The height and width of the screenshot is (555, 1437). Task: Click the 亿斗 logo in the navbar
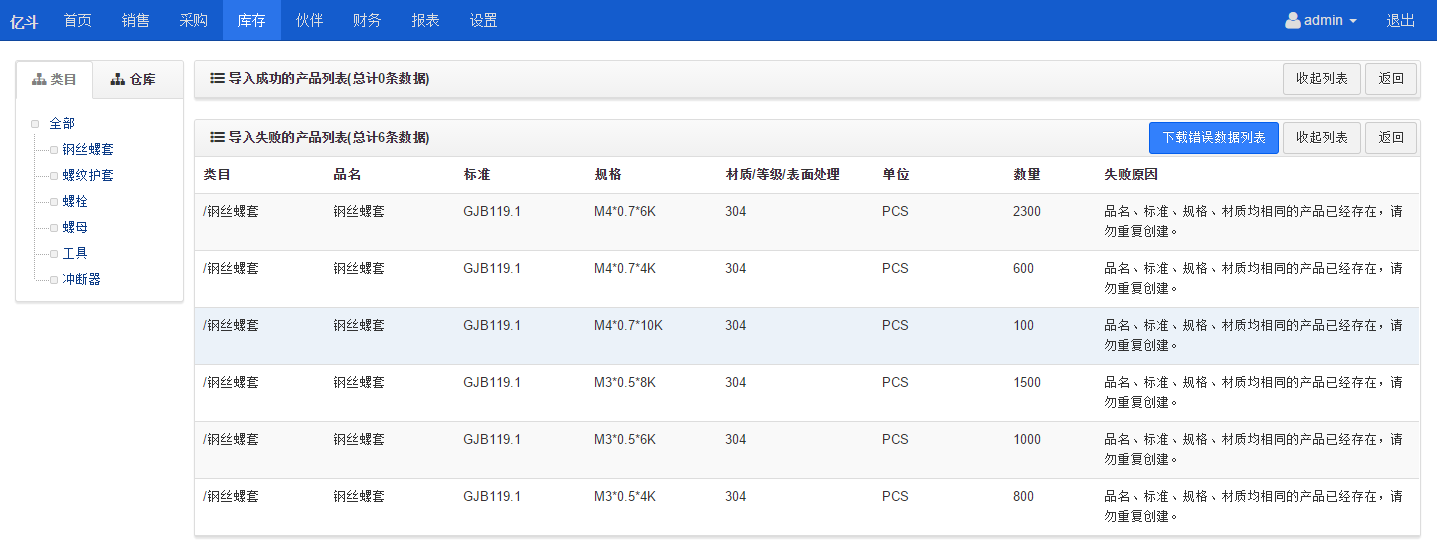click(24, 21)
